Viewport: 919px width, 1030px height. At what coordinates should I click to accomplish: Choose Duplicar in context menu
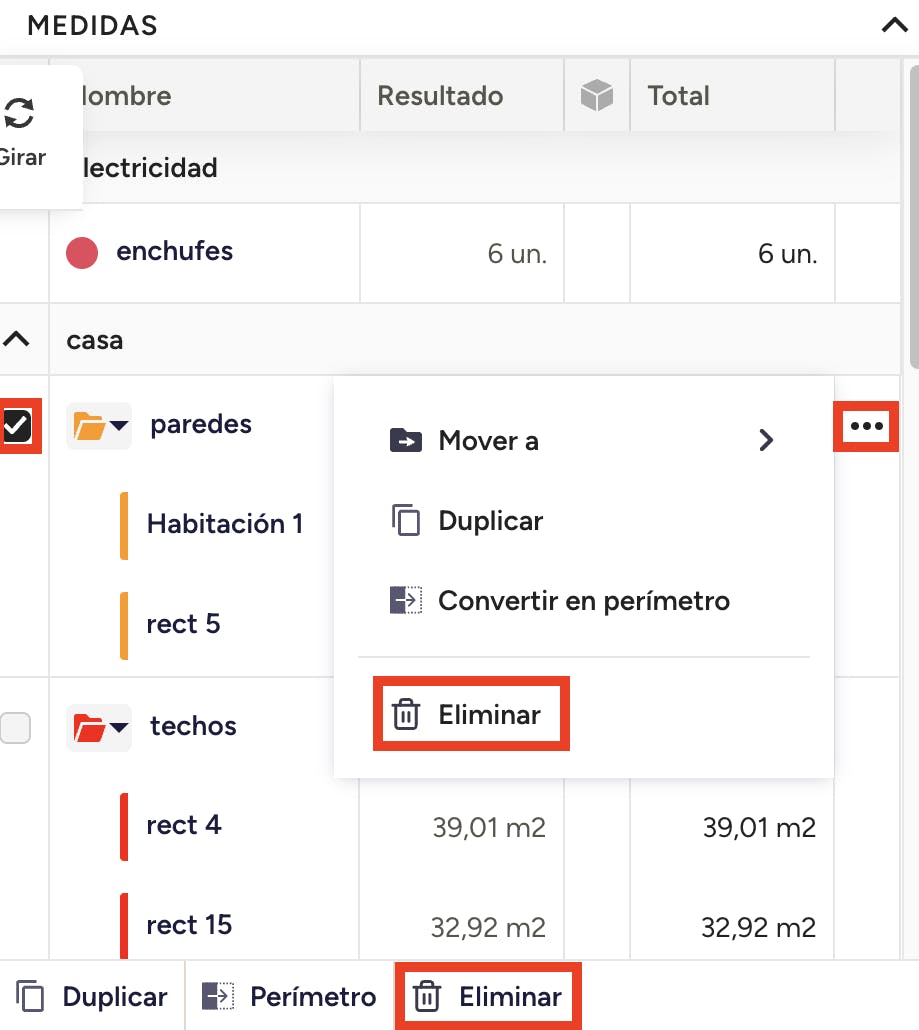tap(491, 521)
